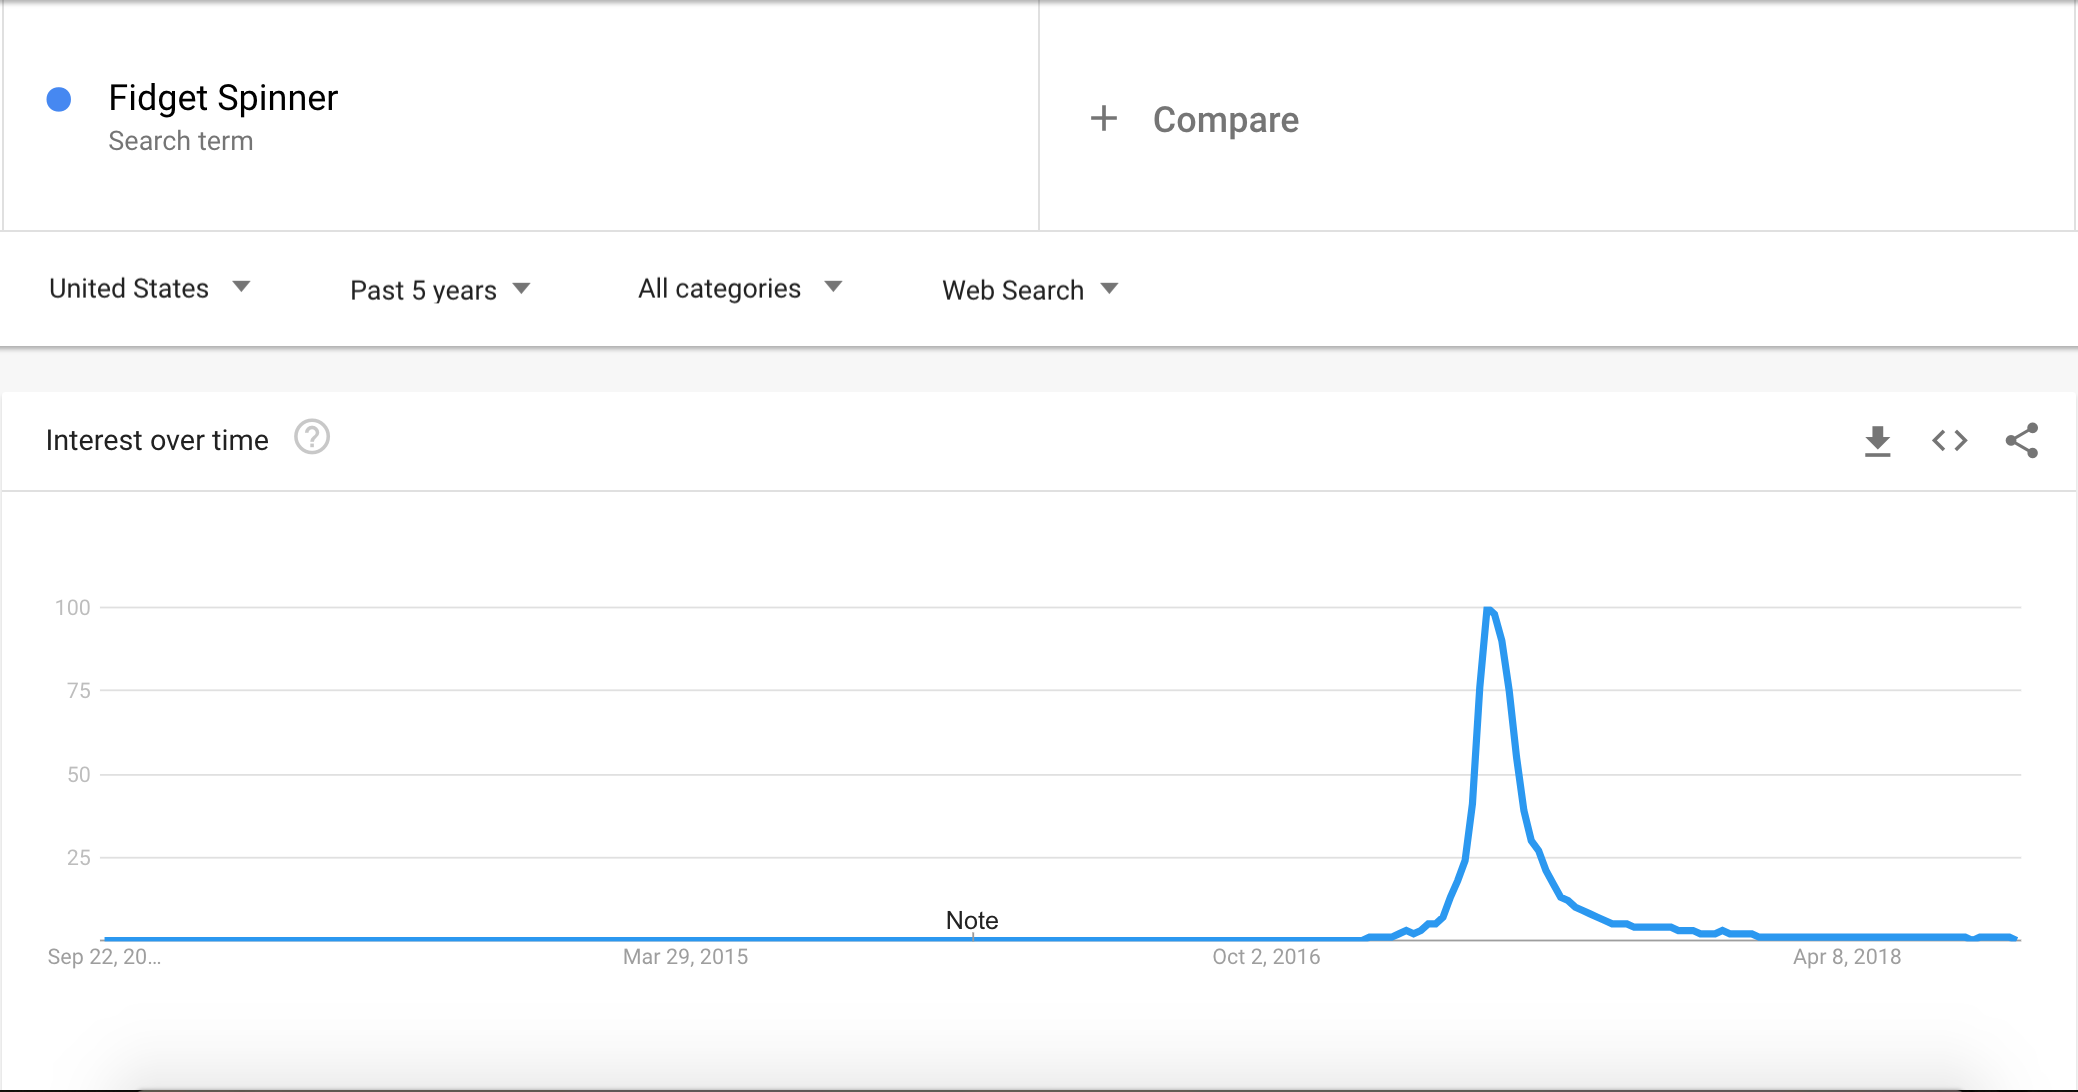2078x1092 pixels.
Task: Share the interest over time chart
Action: point(2022,441)
